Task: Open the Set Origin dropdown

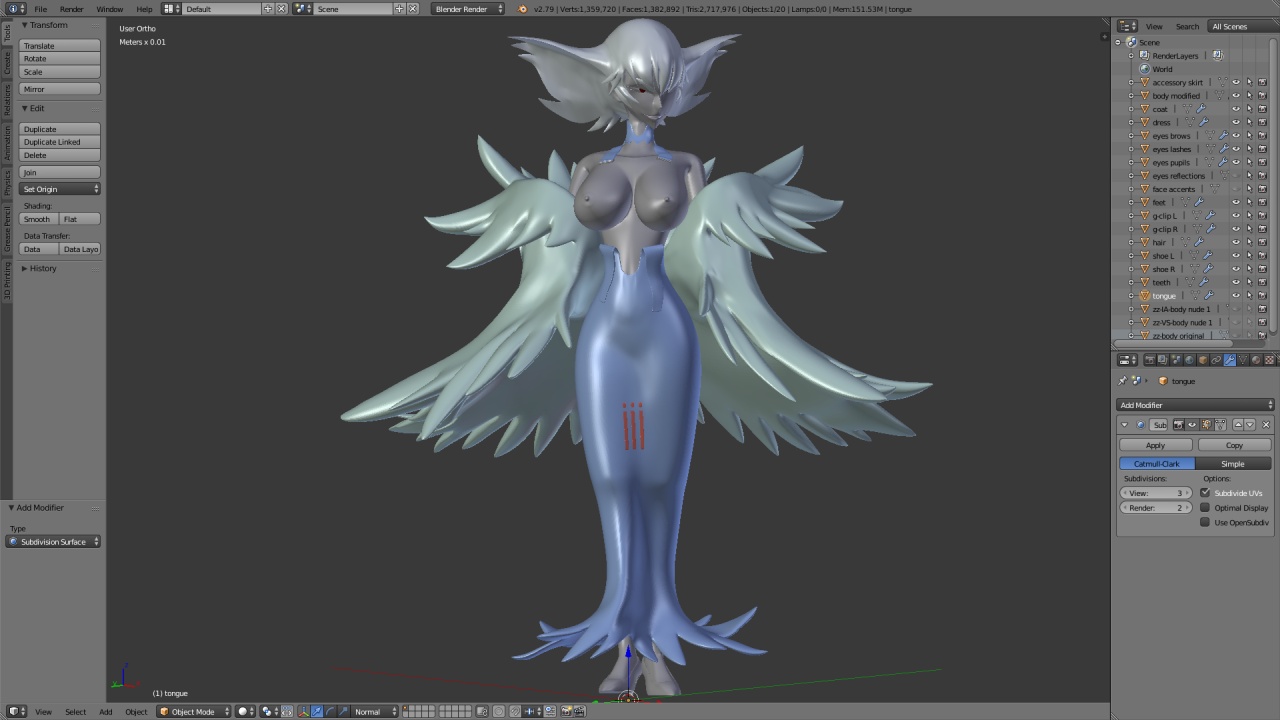Action: pyautogui.click(x=60, y=189)
